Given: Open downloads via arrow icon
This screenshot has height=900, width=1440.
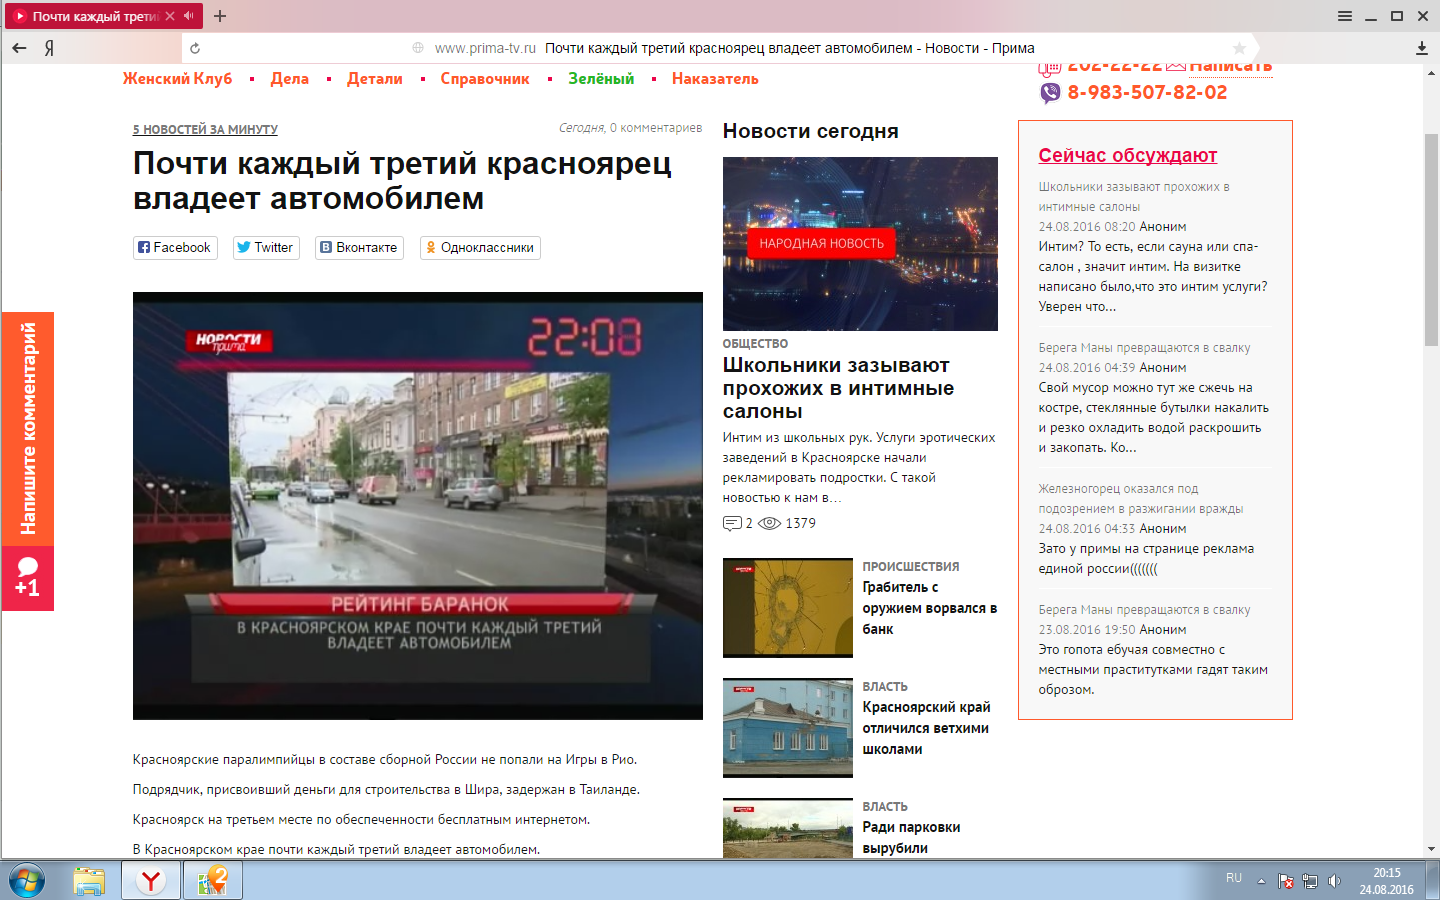Looking at the screenshot, I should pyautogui.click(x=1422, y=48).
